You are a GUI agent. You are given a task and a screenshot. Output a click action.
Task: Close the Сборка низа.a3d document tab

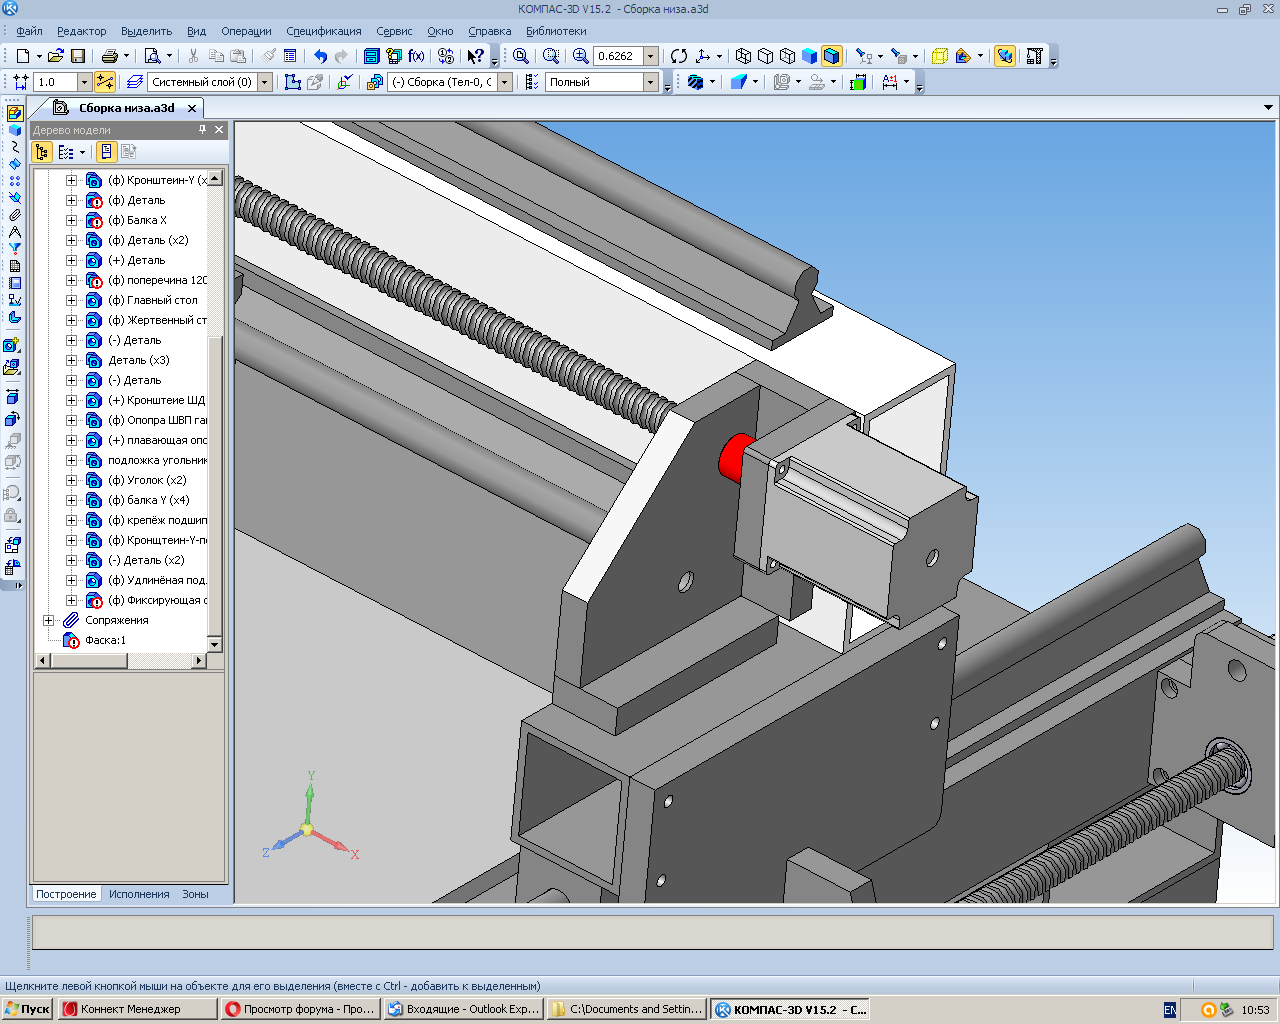pos(192,108)
